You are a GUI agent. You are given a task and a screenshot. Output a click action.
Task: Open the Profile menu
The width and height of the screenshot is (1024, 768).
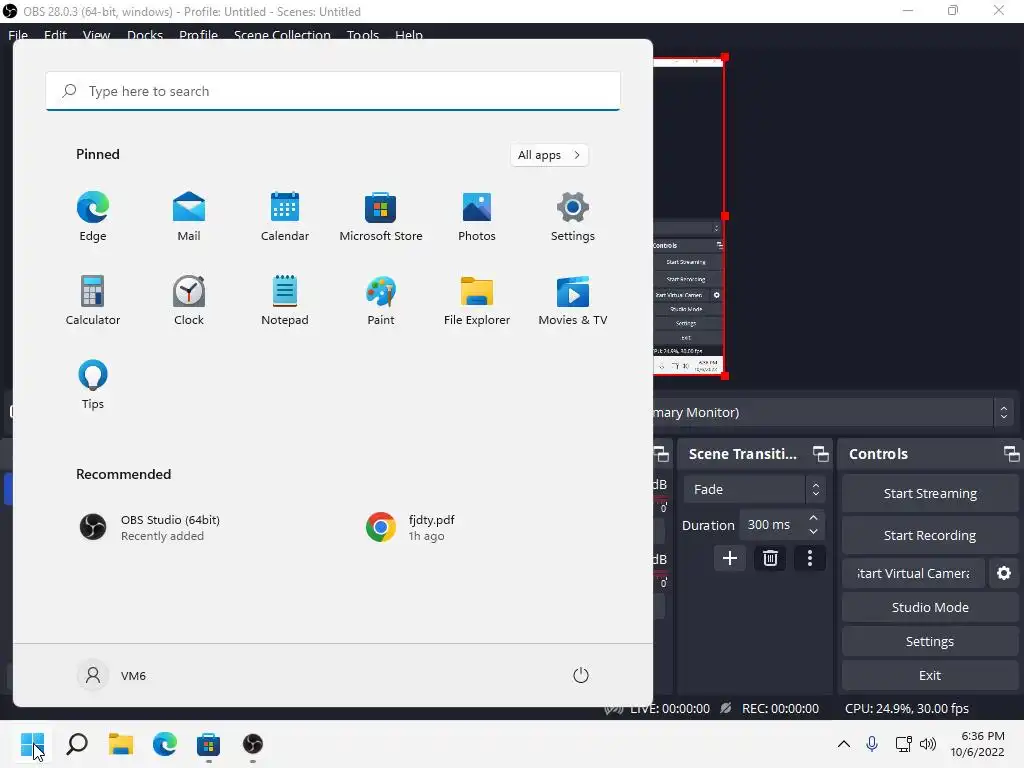coord(199,35)
